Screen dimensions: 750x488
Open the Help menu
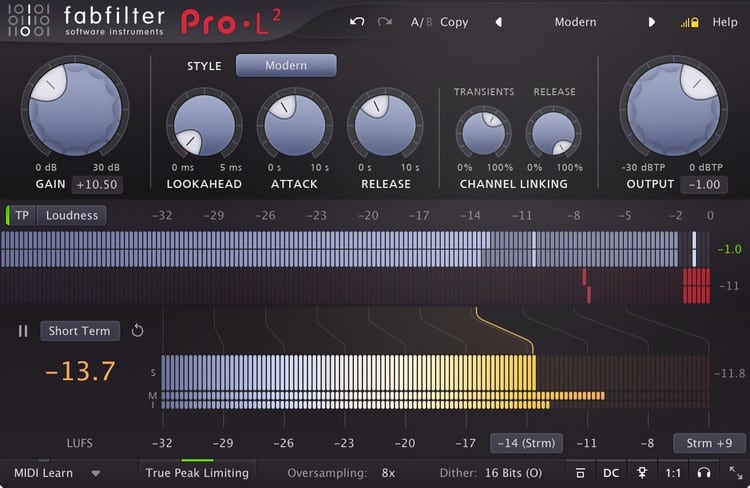[x=725, y=22]
